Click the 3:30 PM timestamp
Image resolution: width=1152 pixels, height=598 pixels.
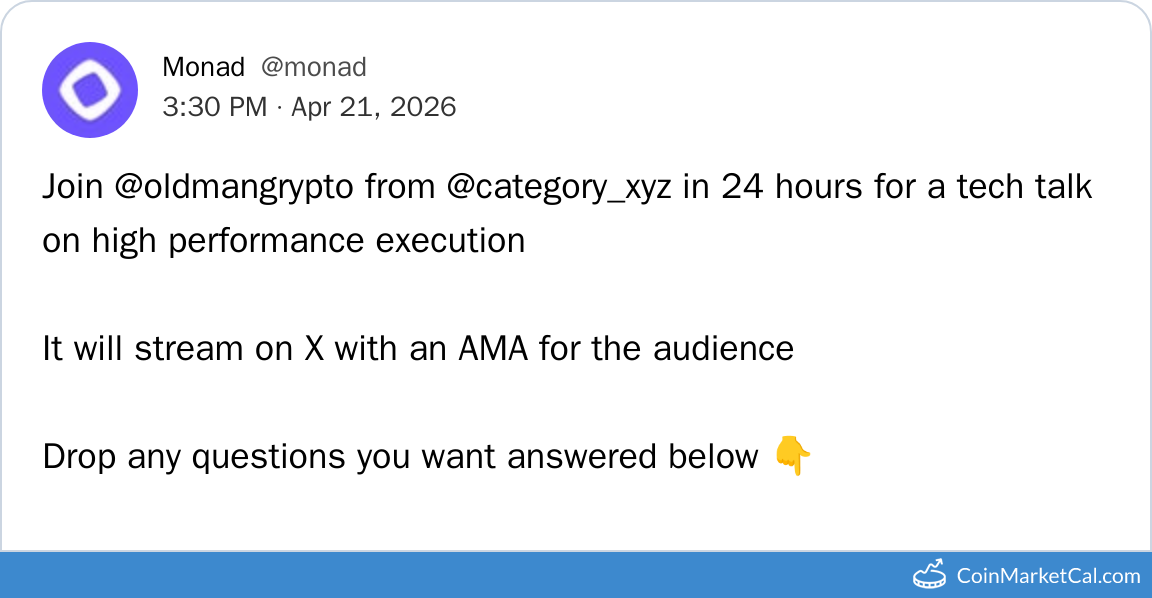tap(214, 107)
